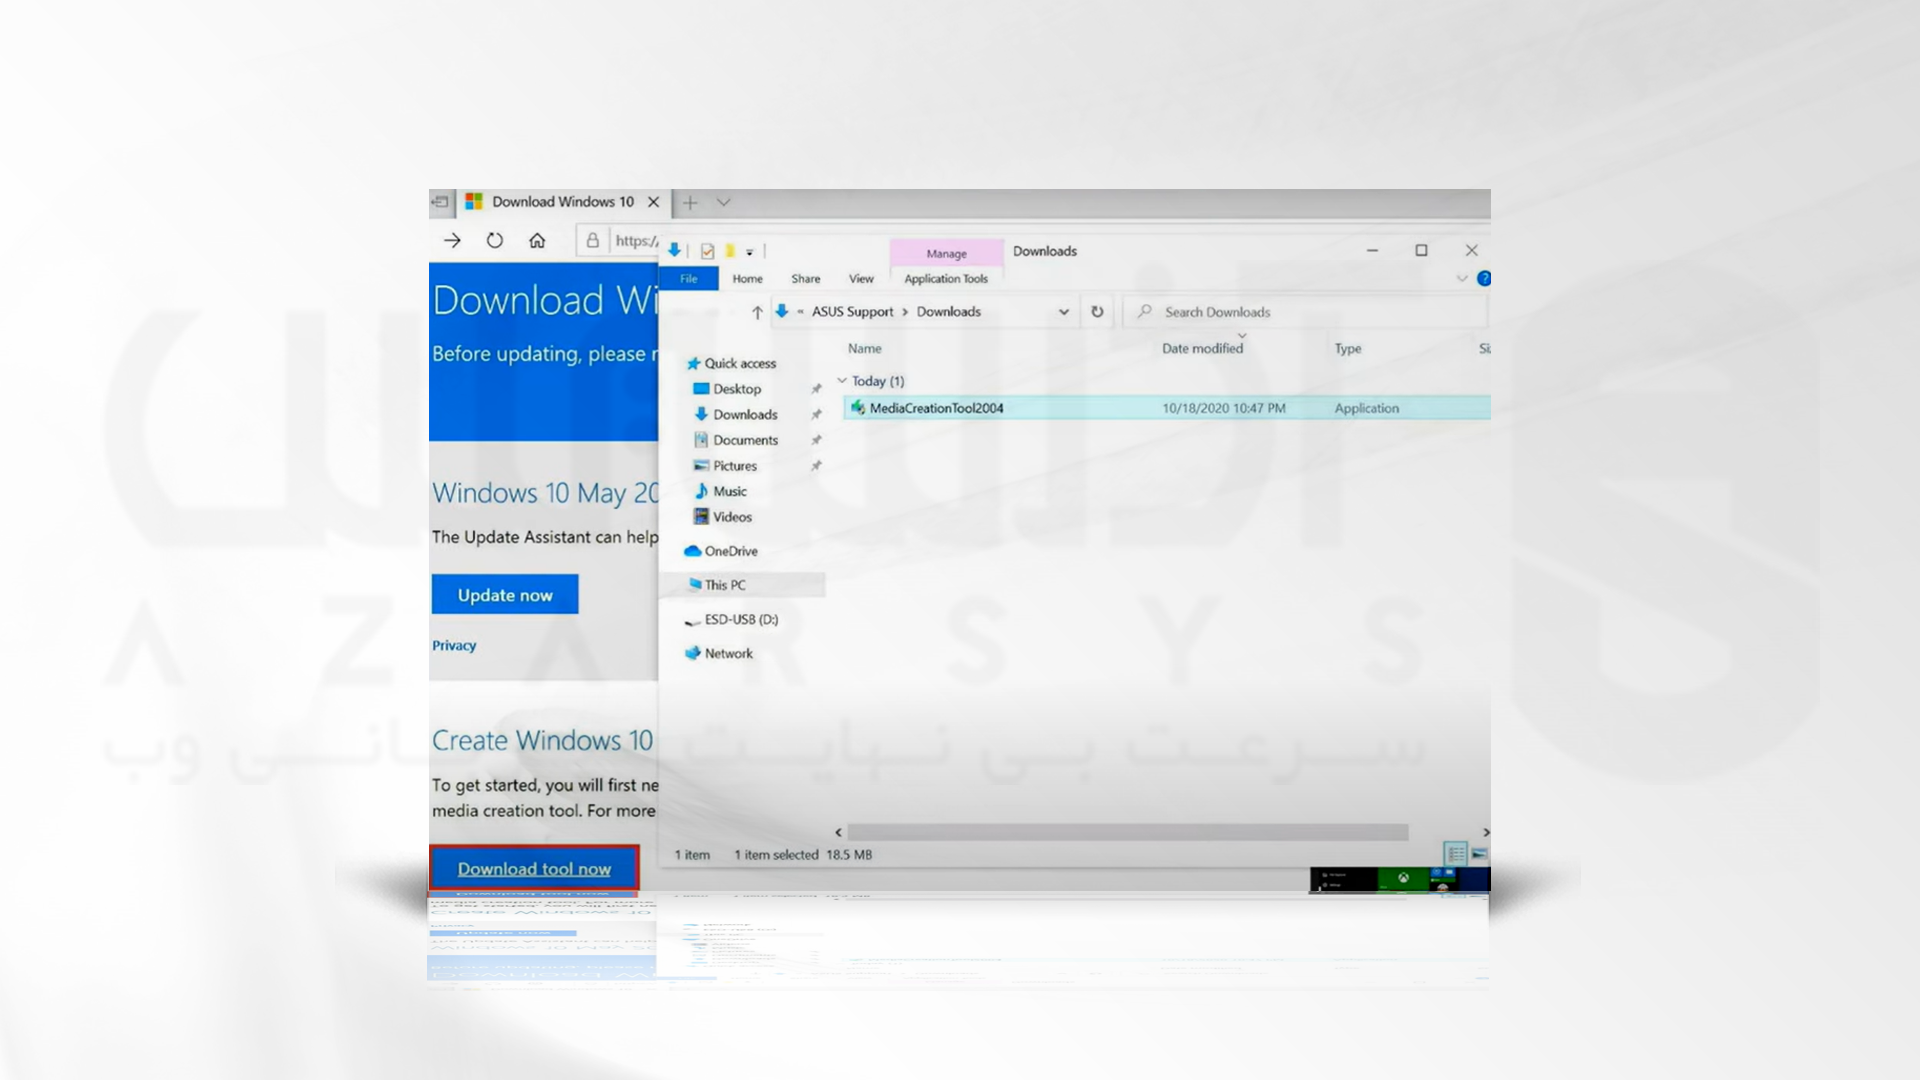This screenshot has width=1920, height=1080.
Task: Expand the Explorer ribbon chevron
Action: [x=1462, y=278]
